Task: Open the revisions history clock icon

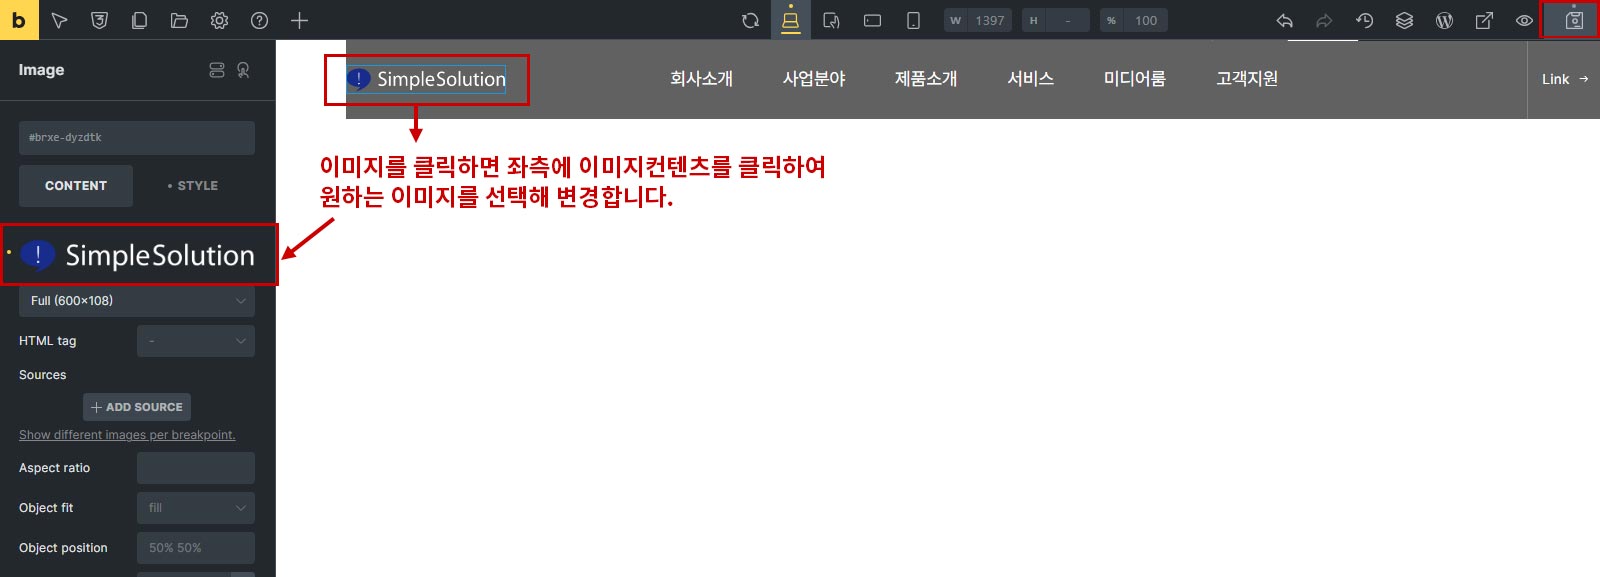Action: [x=1364, y=20]
